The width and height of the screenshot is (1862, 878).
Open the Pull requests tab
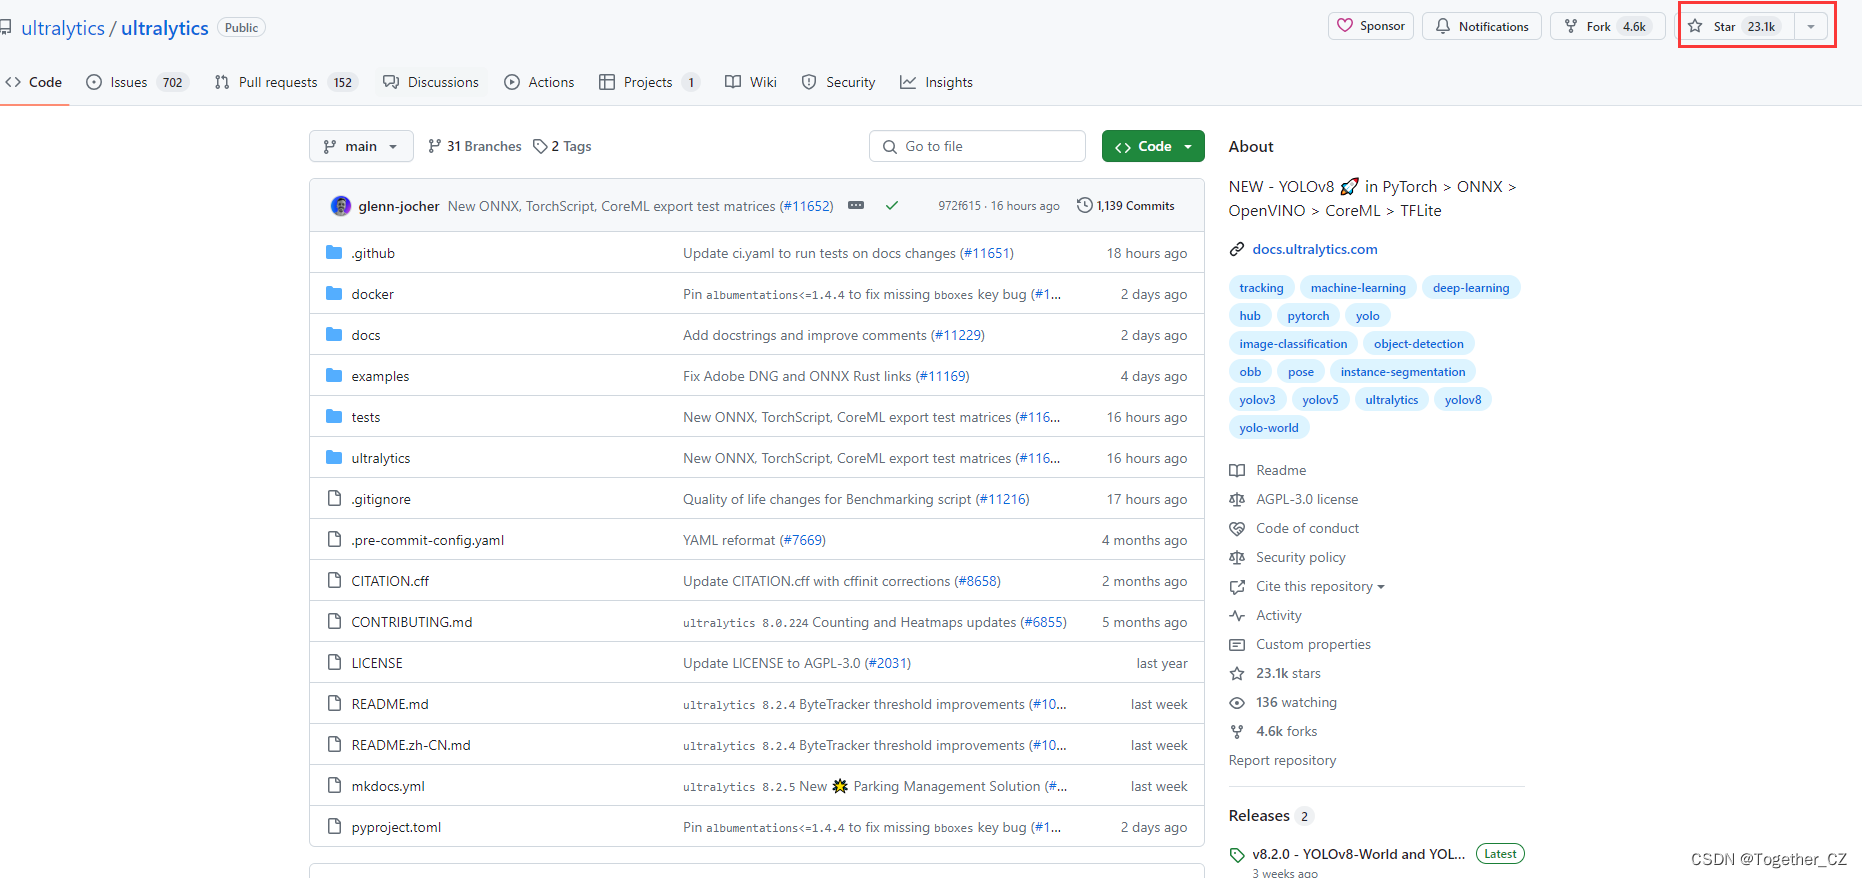click(285, 82)
